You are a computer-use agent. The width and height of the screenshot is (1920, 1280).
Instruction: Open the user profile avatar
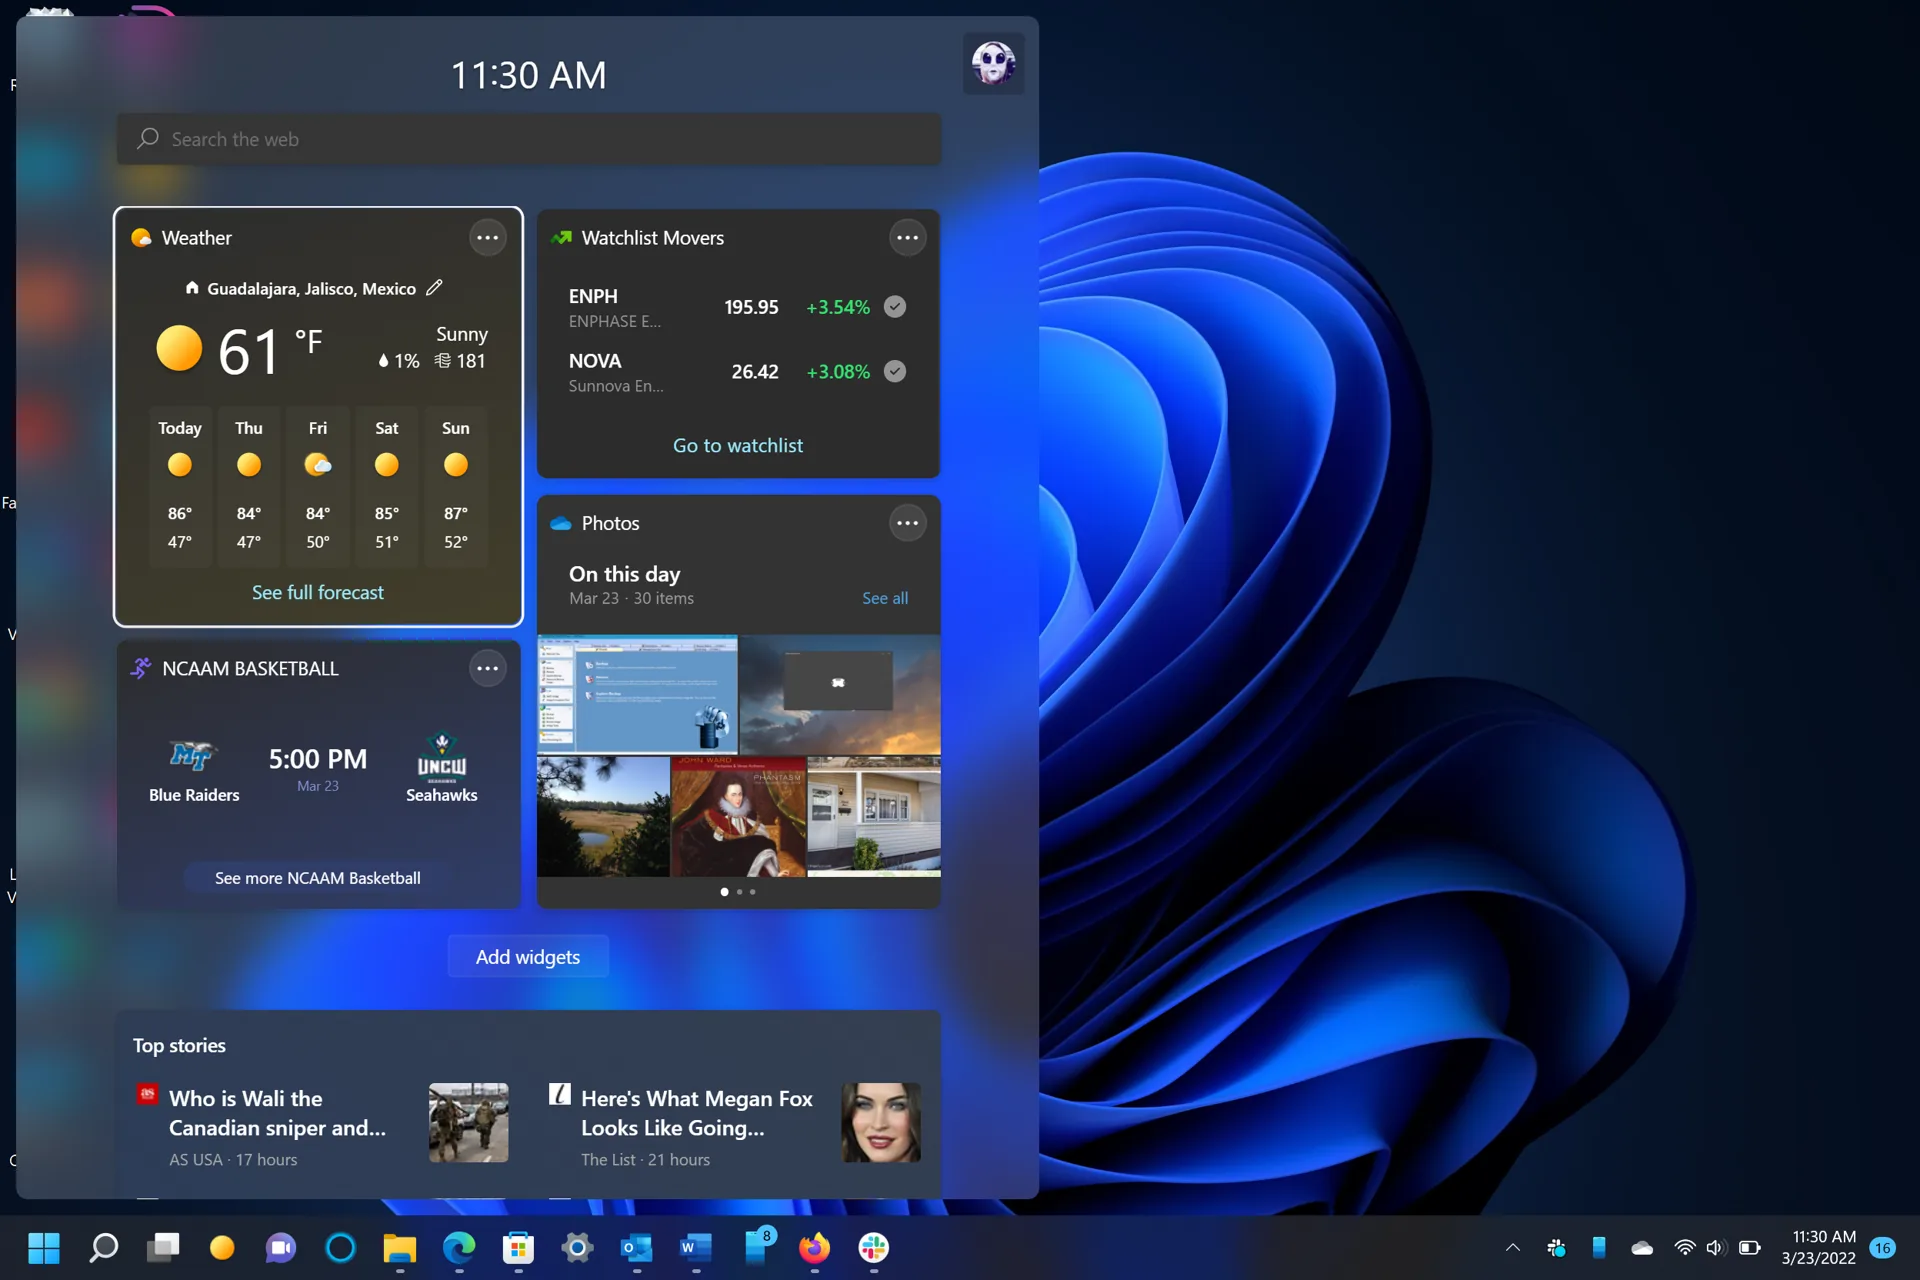coord(993,63)
